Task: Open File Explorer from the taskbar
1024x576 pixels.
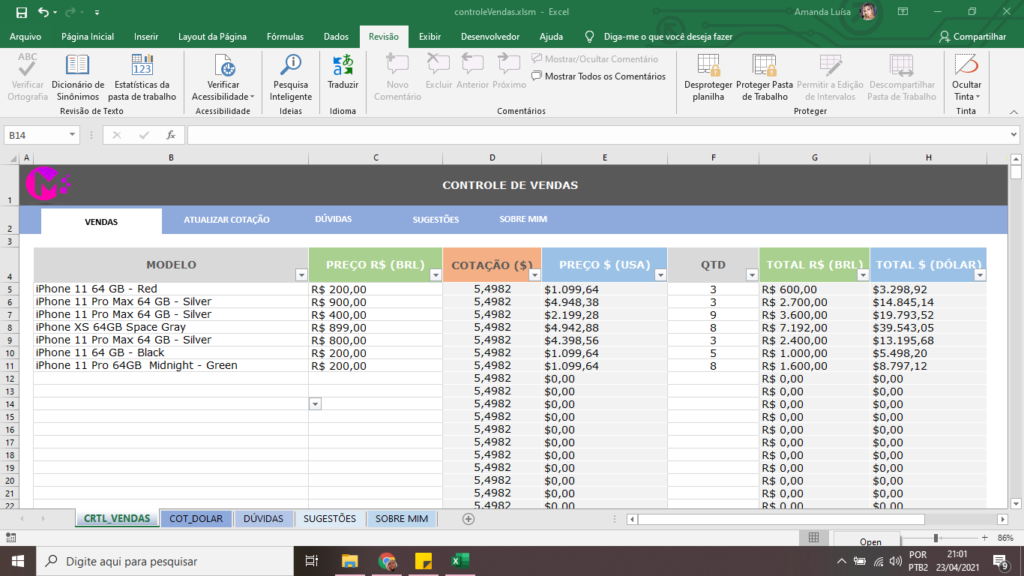Action: 350,561
